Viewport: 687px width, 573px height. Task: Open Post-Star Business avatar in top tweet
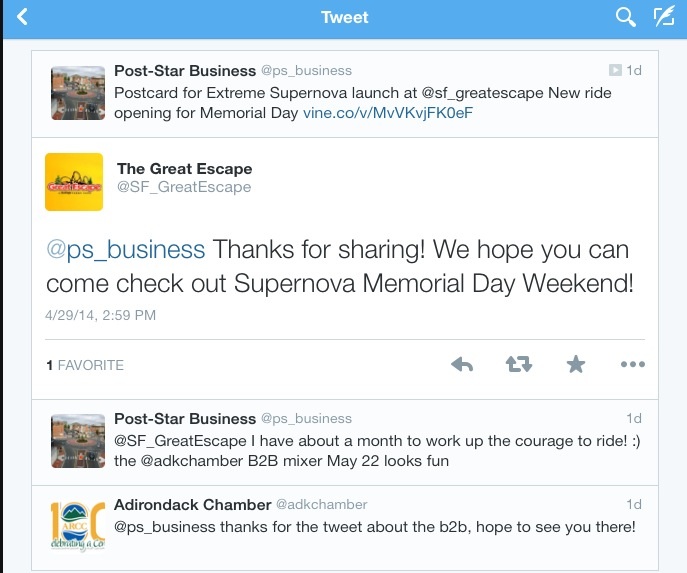[79, 93]
